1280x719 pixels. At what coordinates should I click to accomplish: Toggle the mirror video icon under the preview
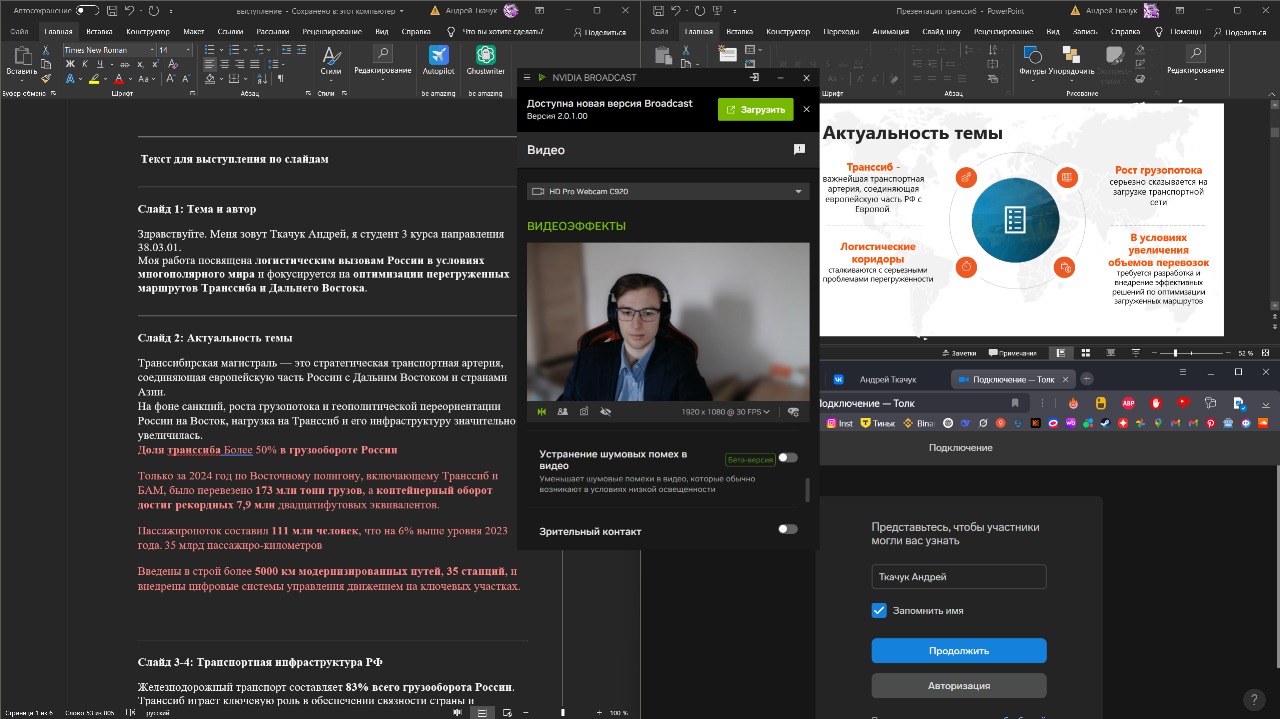[541, 411]
